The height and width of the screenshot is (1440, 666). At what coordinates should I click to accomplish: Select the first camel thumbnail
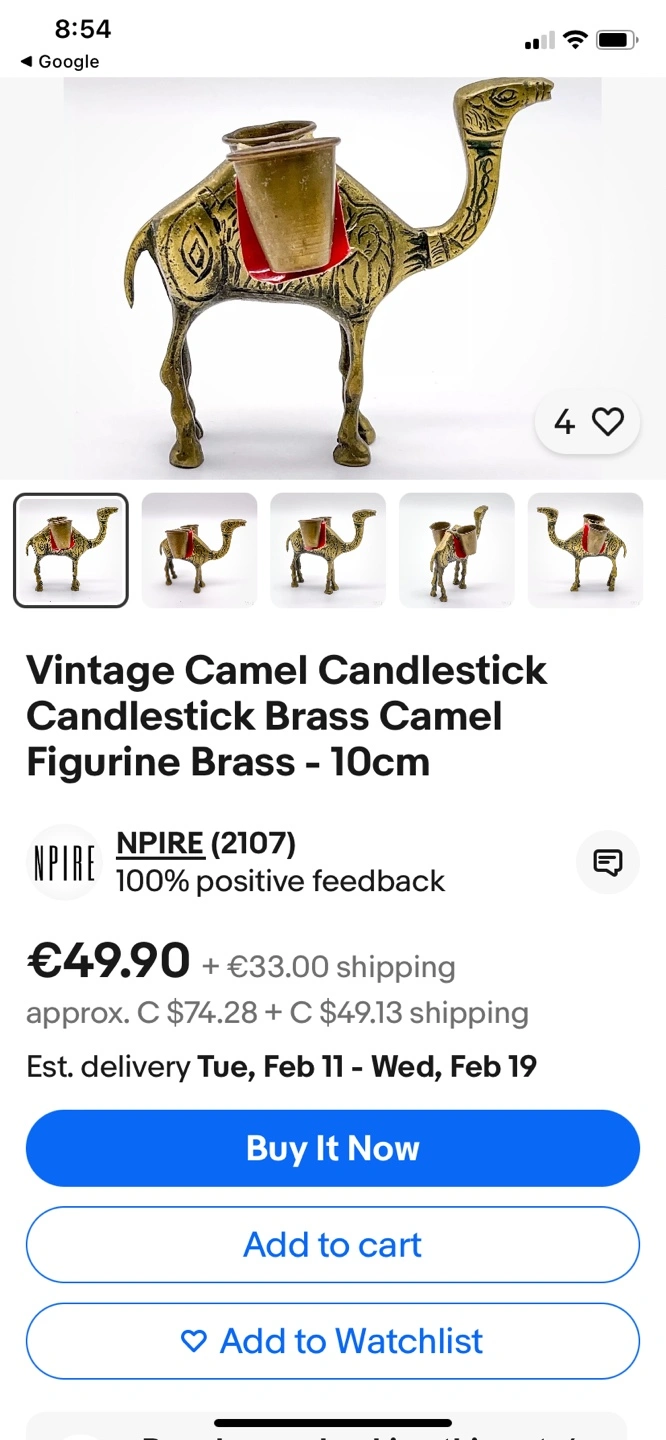pos(71,550)
